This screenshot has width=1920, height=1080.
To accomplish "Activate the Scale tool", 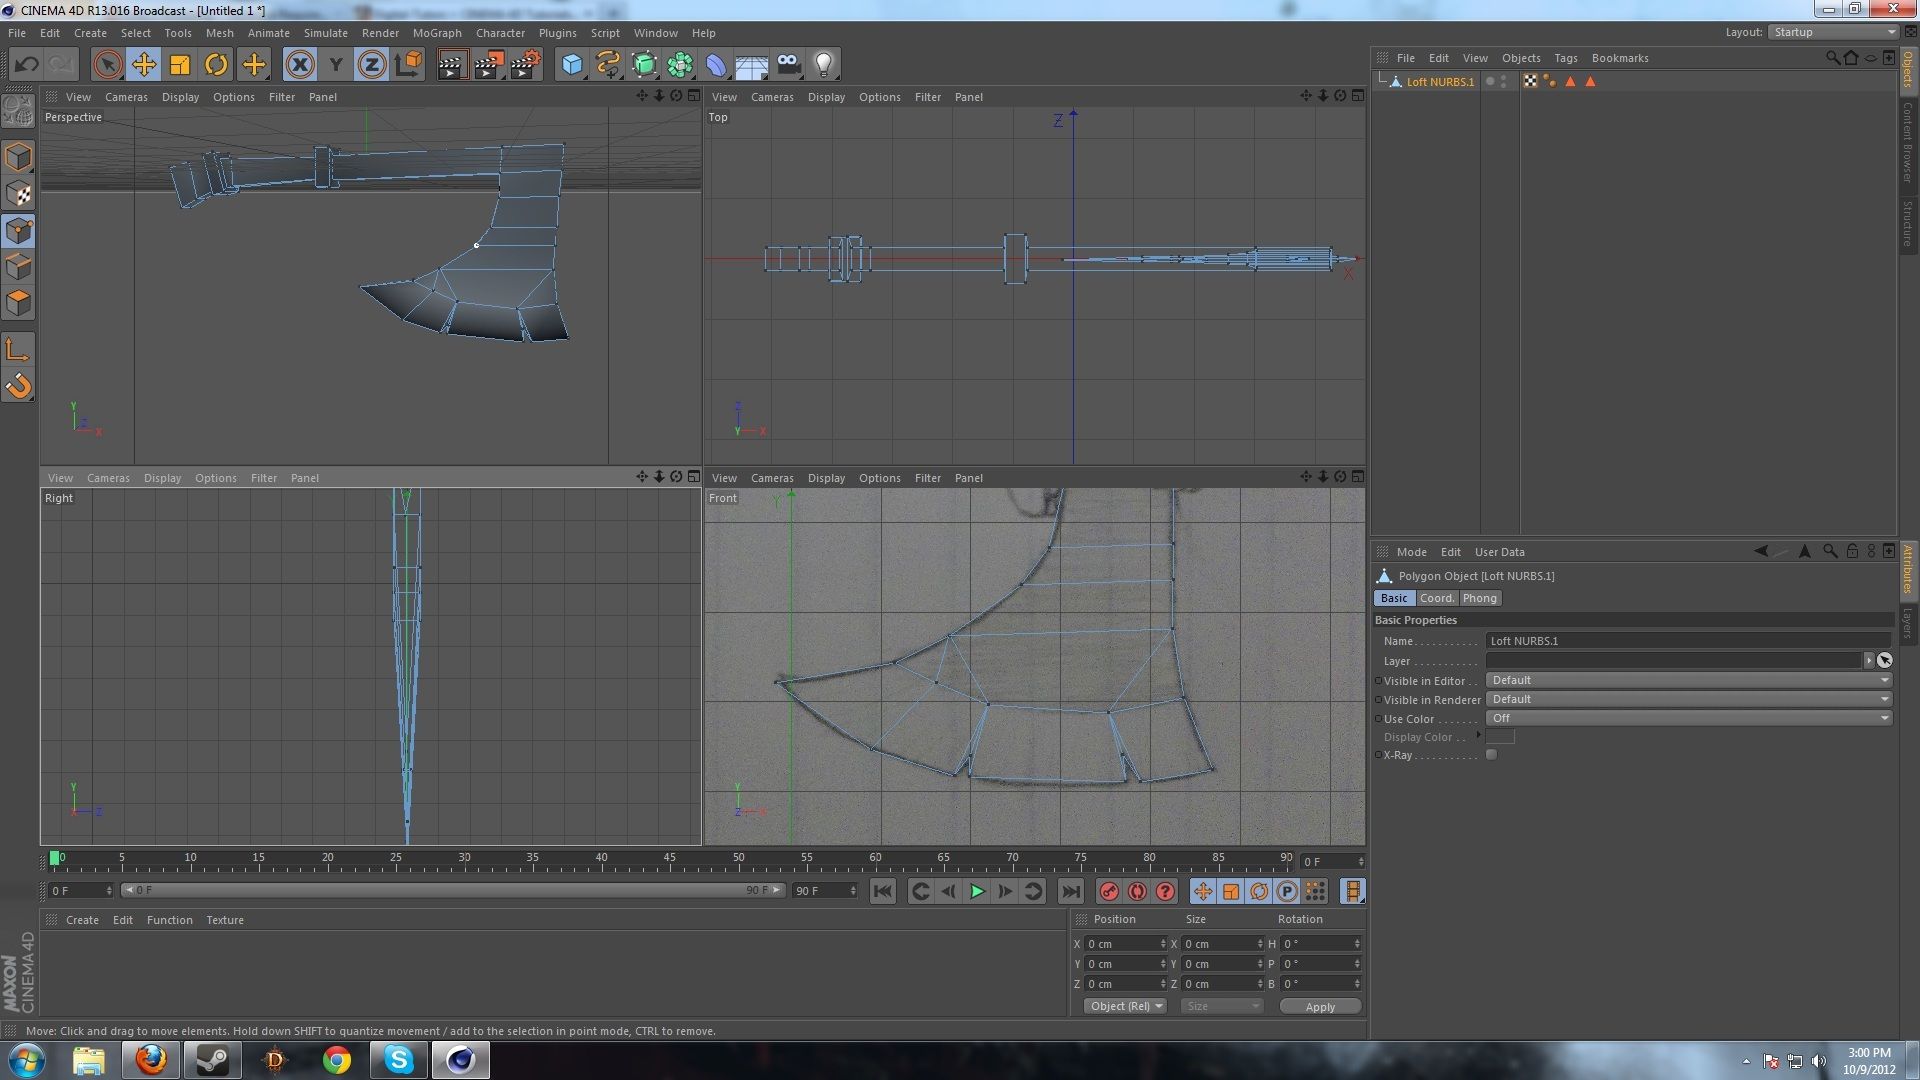I will 180,65.
